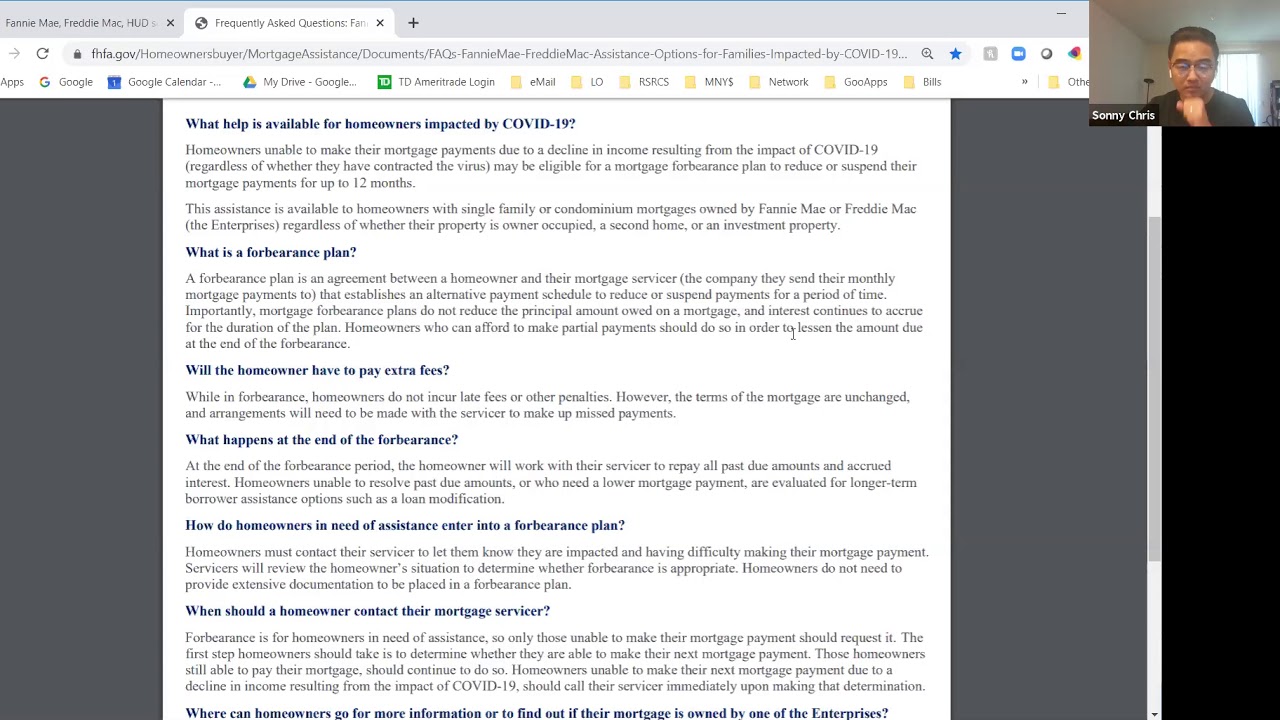This screenshot has height=720, width=1280.
Task: Expand the eMail bookmarks folder
Action: [533, 82]
